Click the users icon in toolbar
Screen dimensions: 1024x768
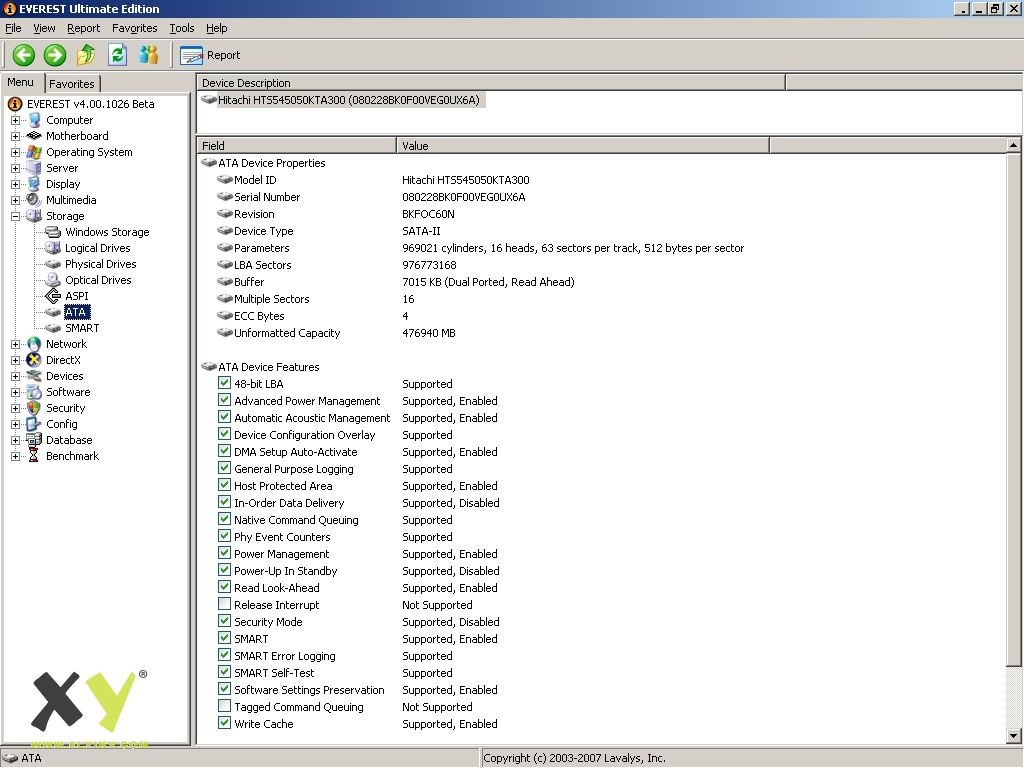point(149,55)
